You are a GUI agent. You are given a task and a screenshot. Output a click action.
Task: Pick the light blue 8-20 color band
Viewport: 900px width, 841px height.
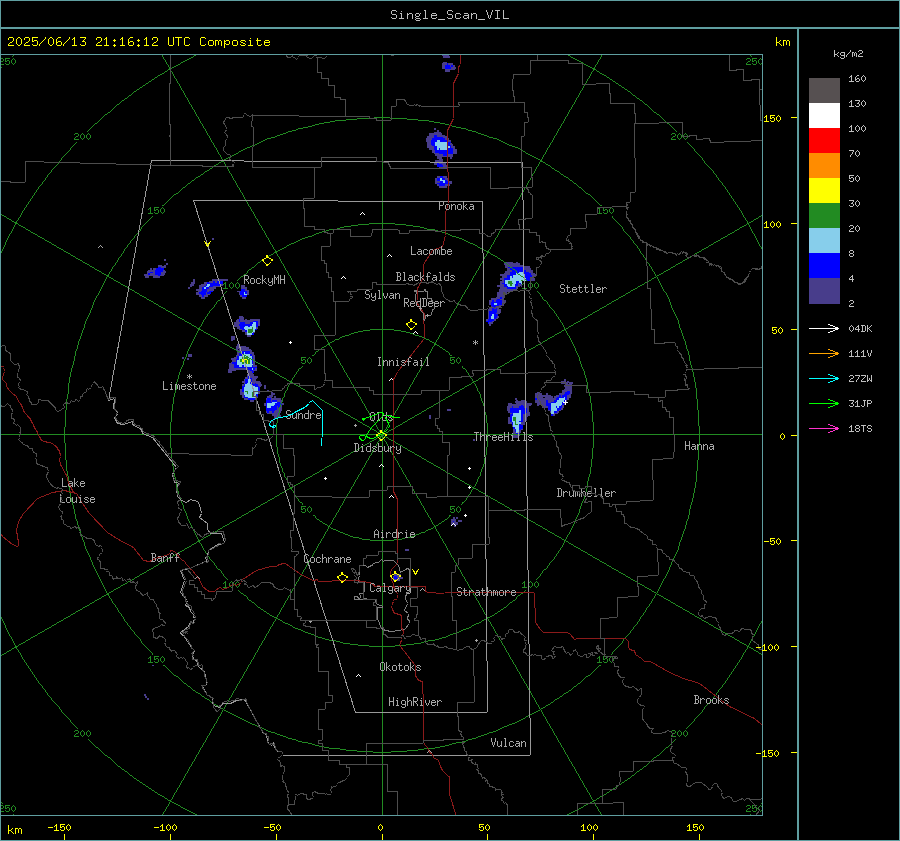click(x=824, y=241)
